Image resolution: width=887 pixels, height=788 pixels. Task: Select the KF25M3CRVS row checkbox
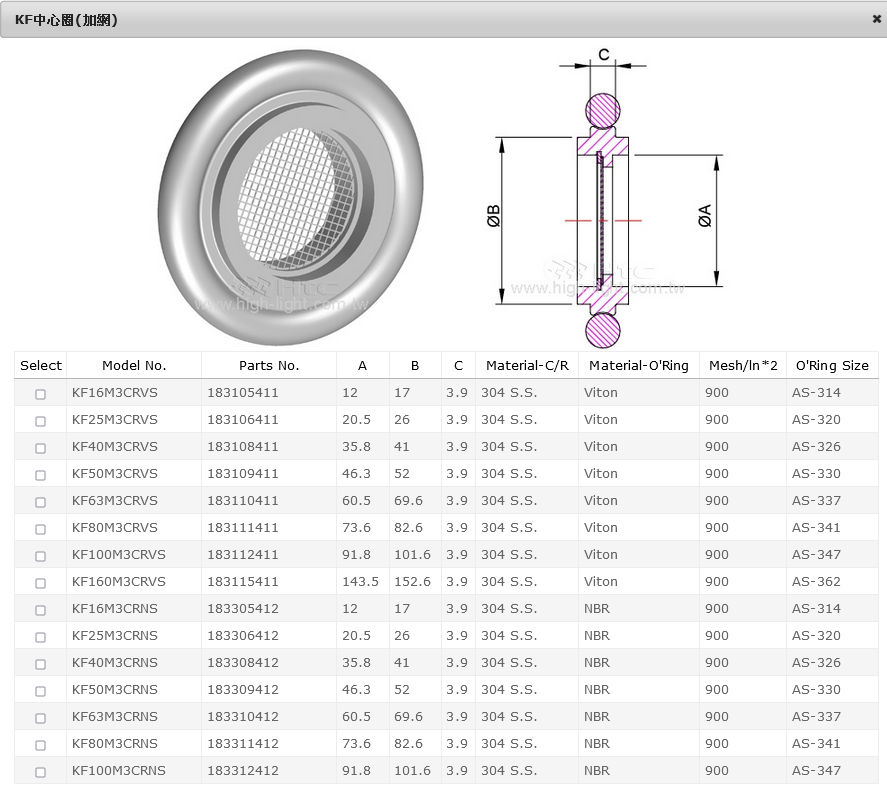[41, 421]
